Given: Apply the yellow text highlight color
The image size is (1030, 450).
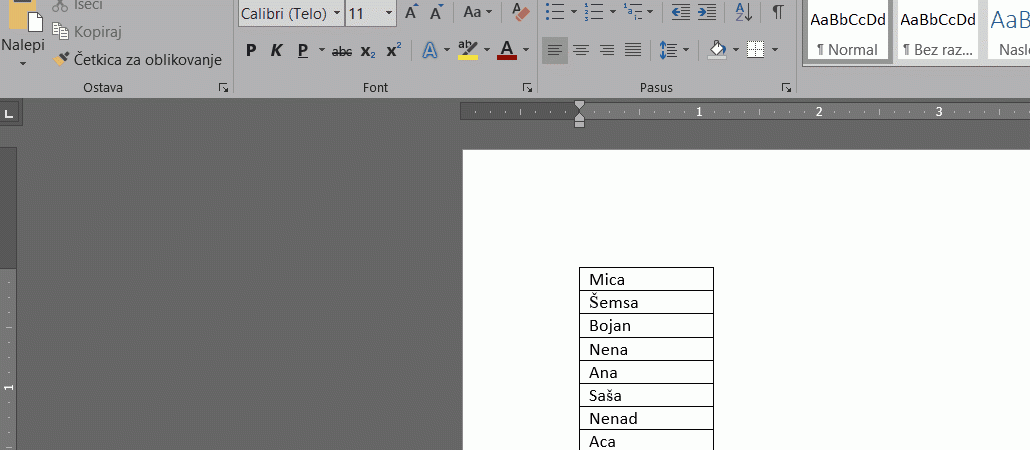Looking at the screenshot, I should (x=467, y=51).
